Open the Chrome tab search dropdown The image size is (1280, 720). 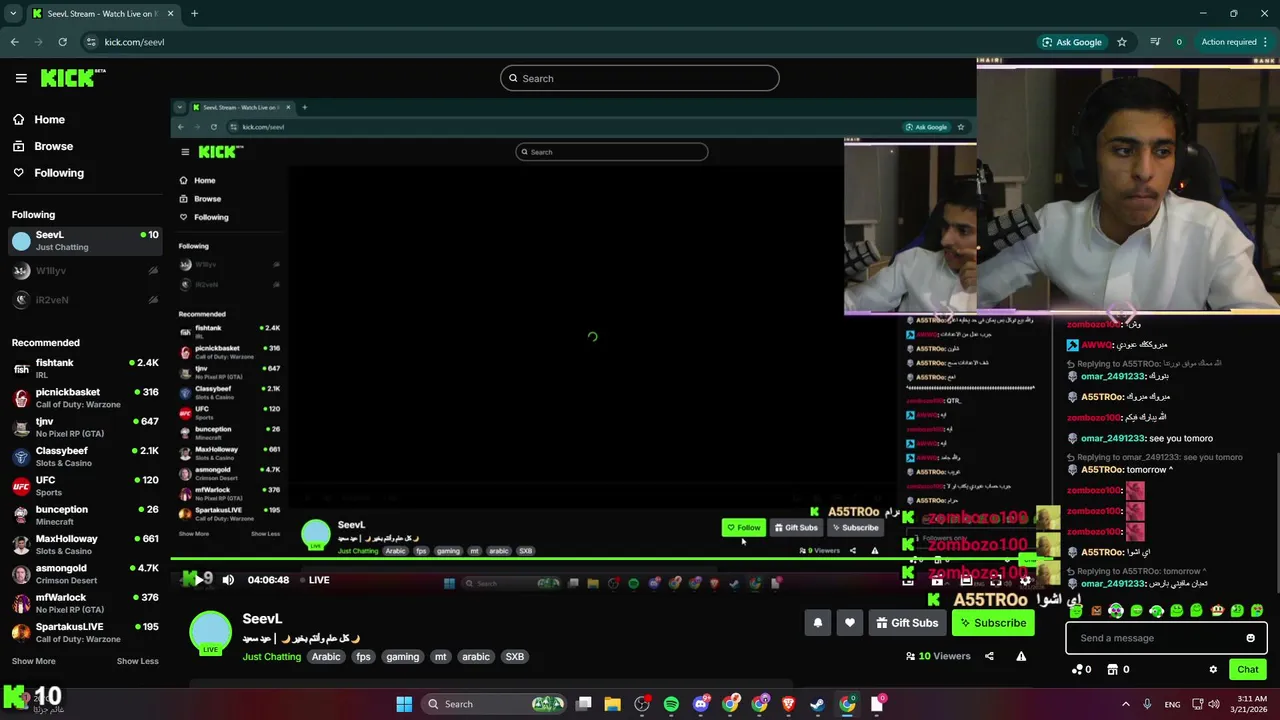coord(12,13)
